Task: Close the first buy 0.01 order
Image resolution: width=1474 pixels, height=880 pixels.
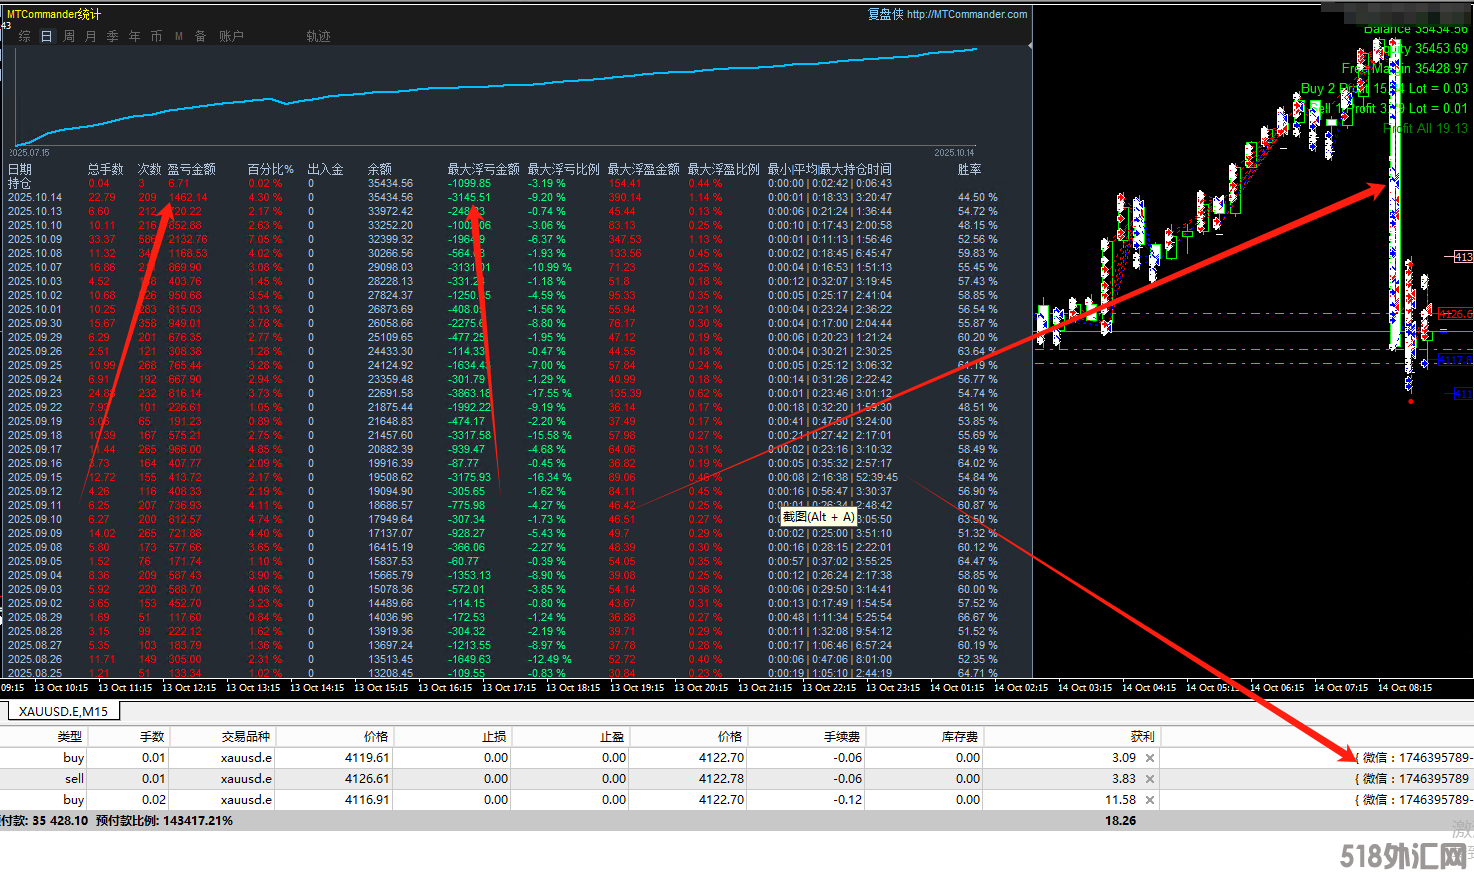Action: click(x=1149, y=758)
